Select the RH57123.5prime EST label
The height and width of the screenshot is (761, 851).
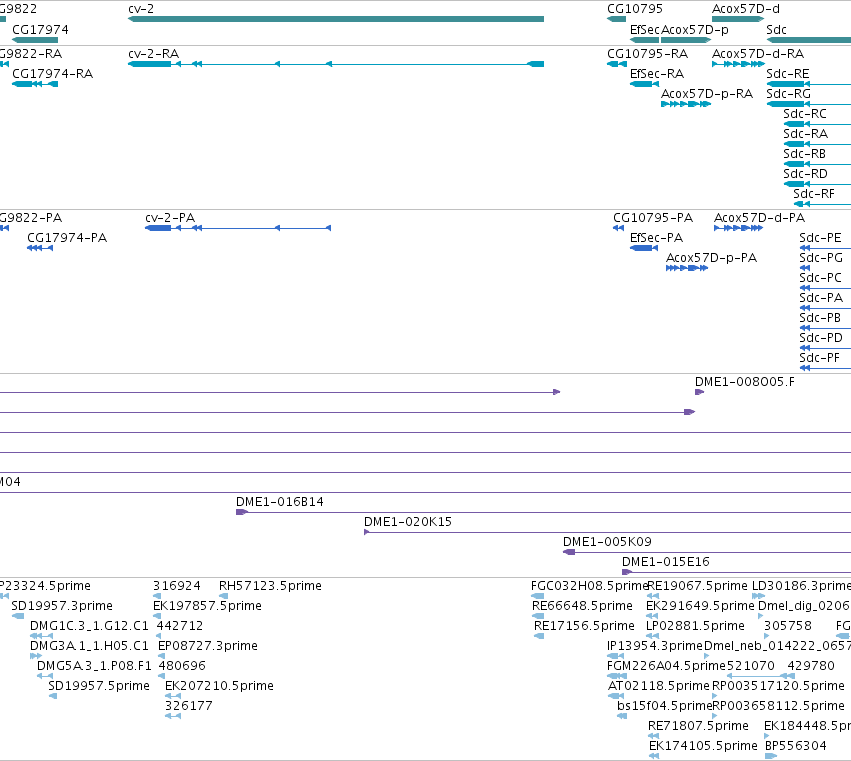(270, 586)
